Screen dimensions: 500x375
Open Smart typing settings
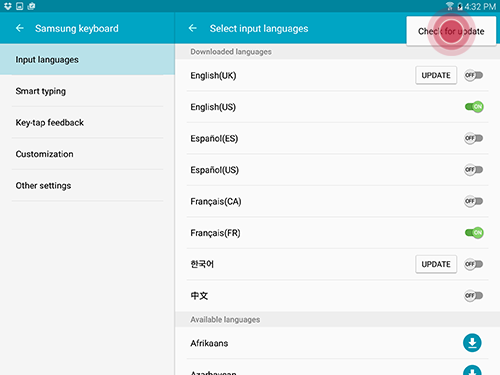tap(87, 91)
